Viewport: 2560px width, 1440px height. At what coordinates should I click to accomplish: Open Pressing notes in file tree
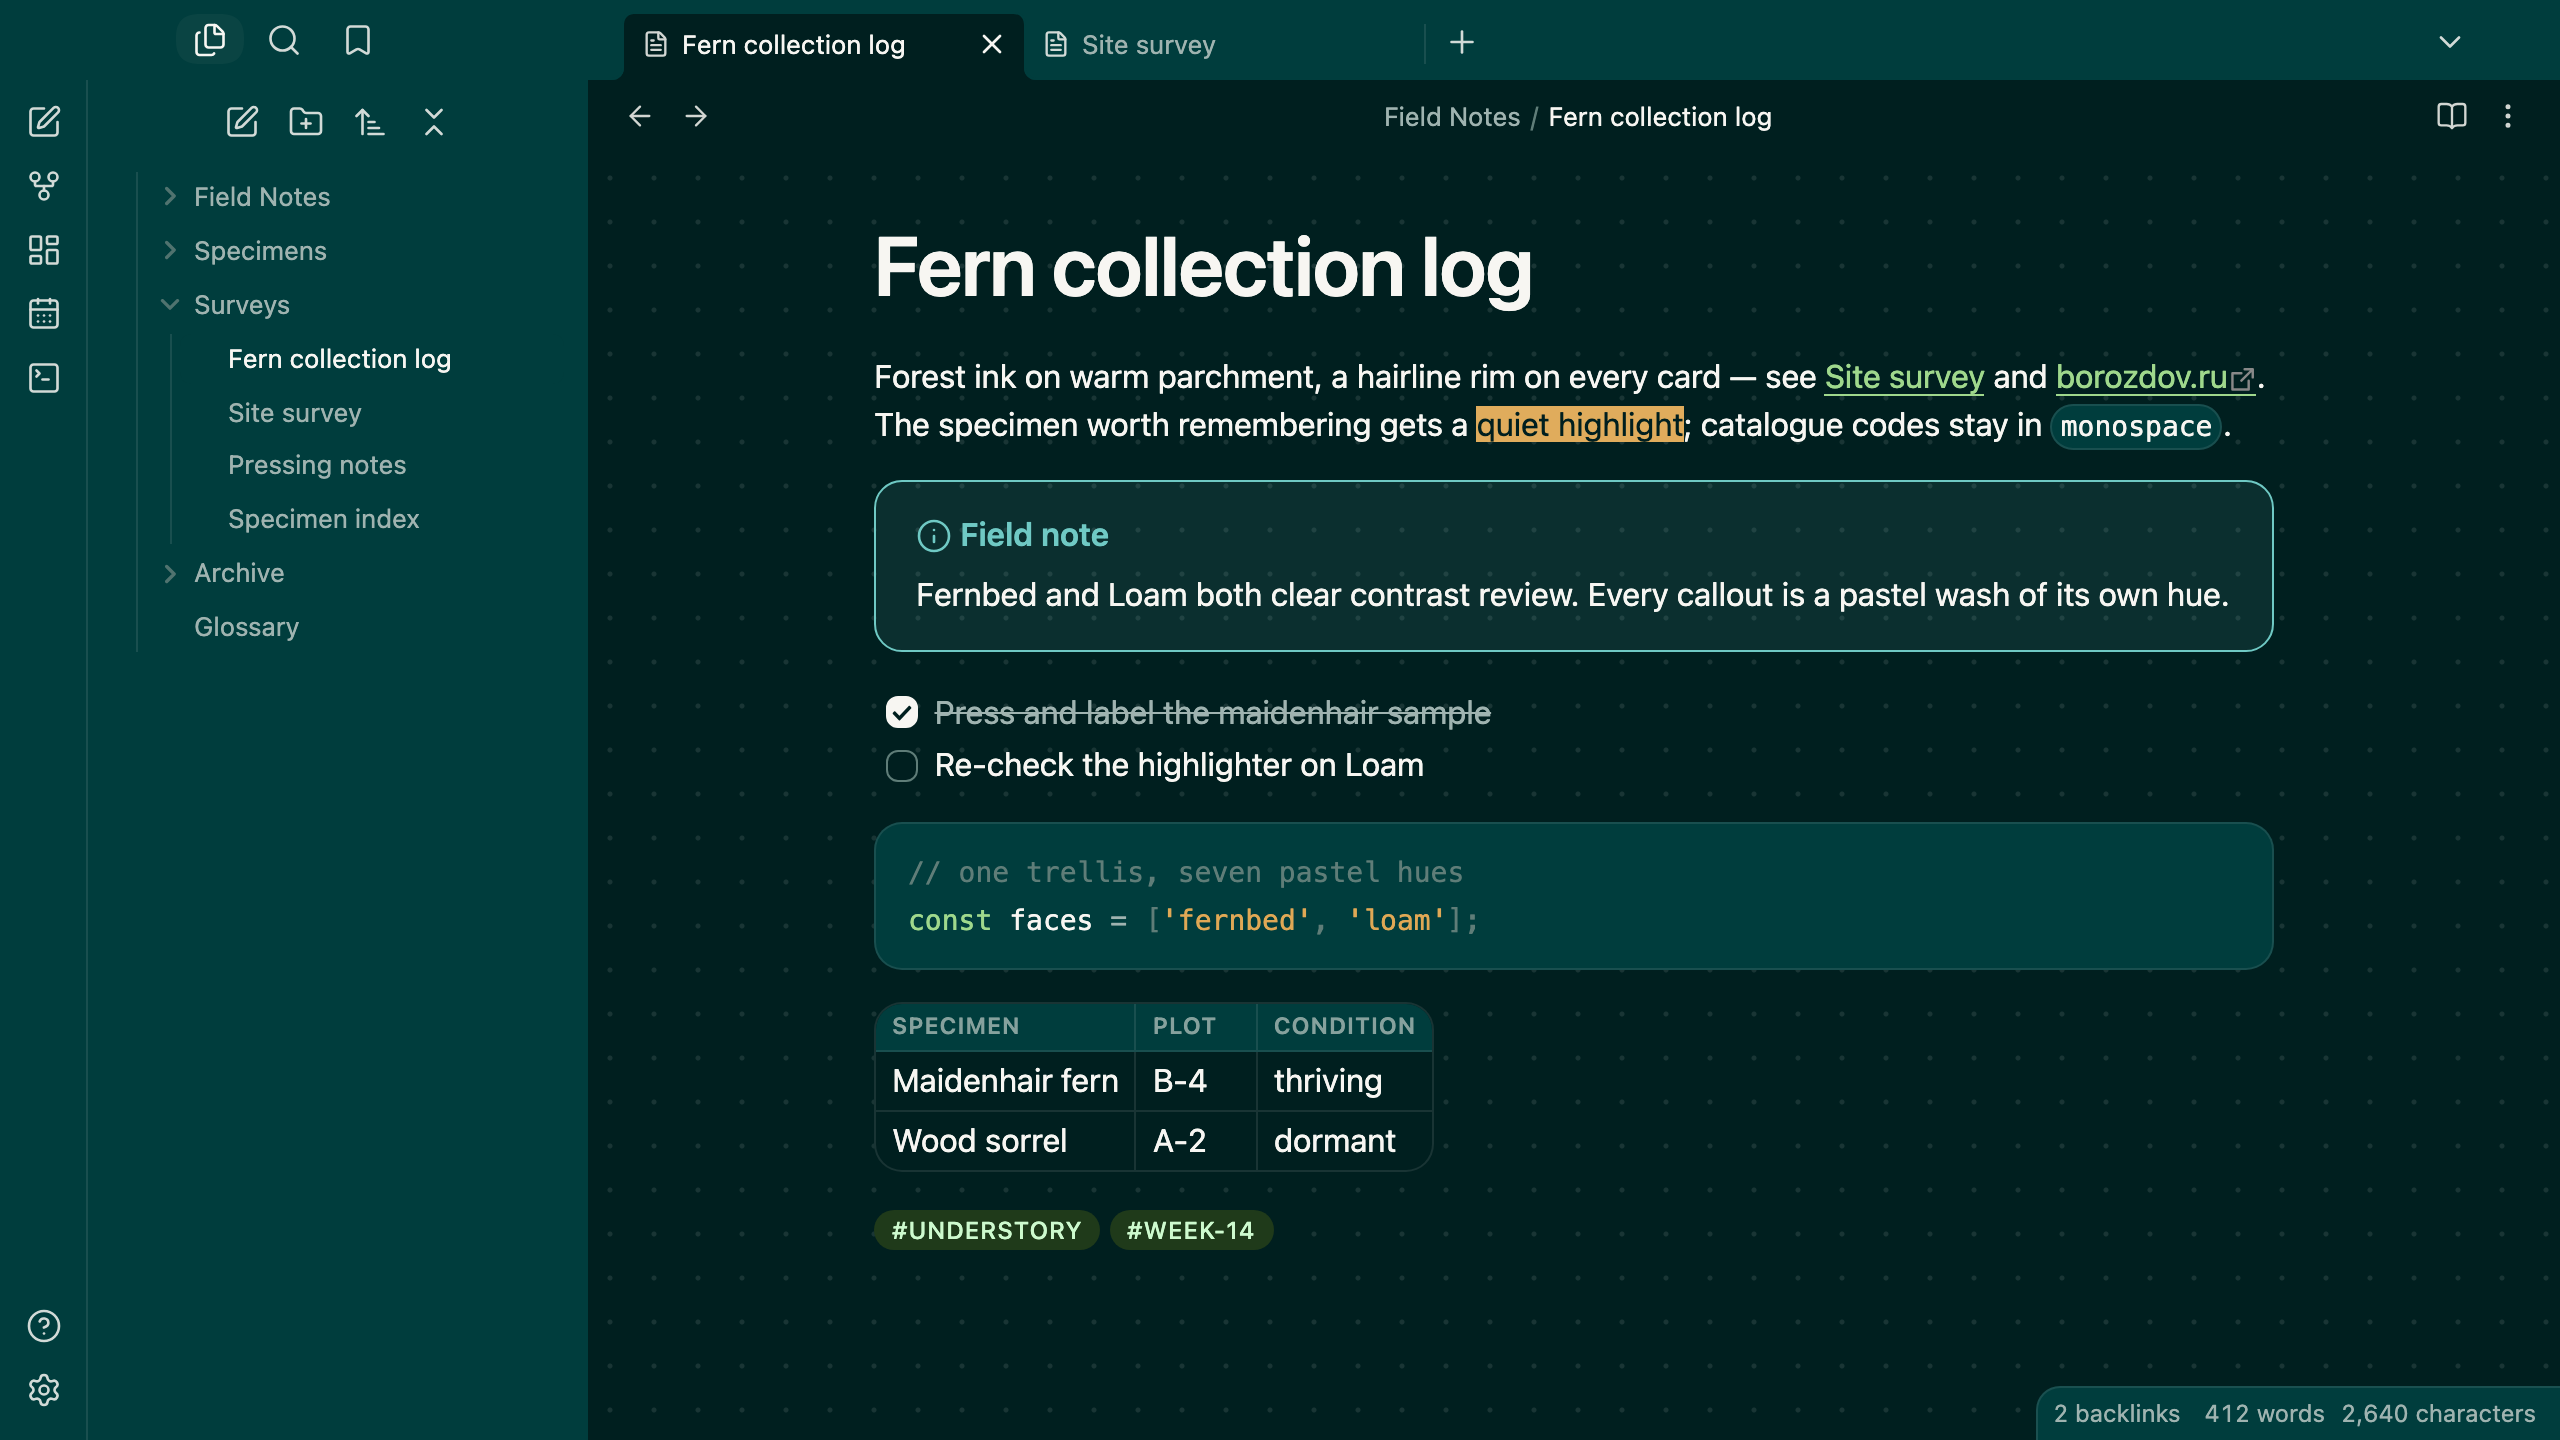pyautogui.click(x=317, y=465)
